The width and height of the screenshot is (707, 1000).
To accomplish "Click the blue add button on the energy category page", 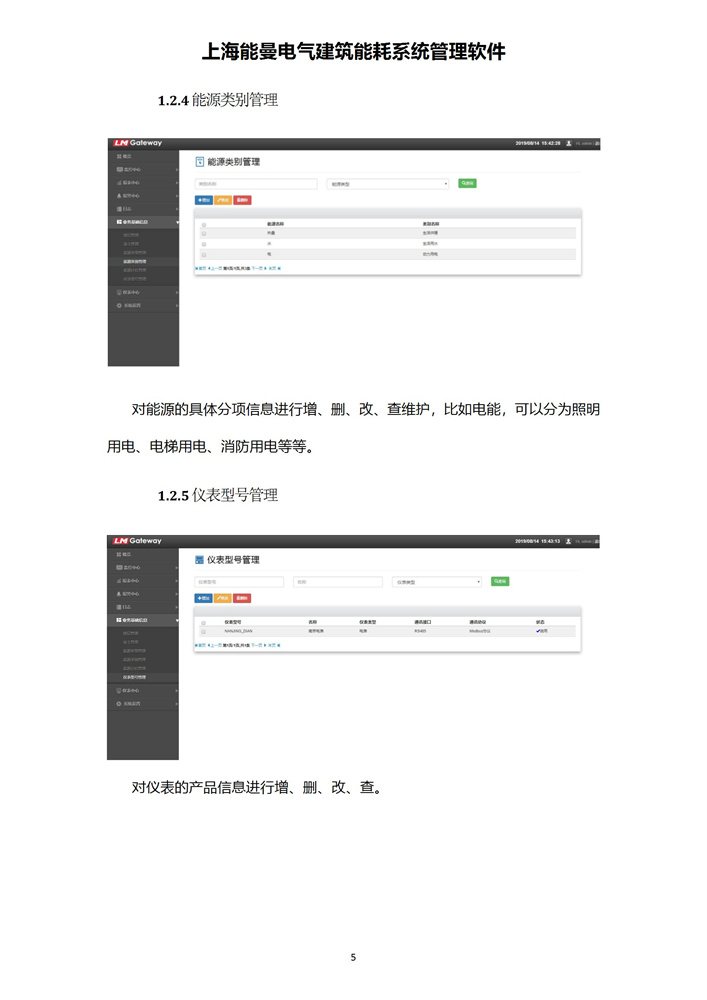I will [x=203, y=200].
